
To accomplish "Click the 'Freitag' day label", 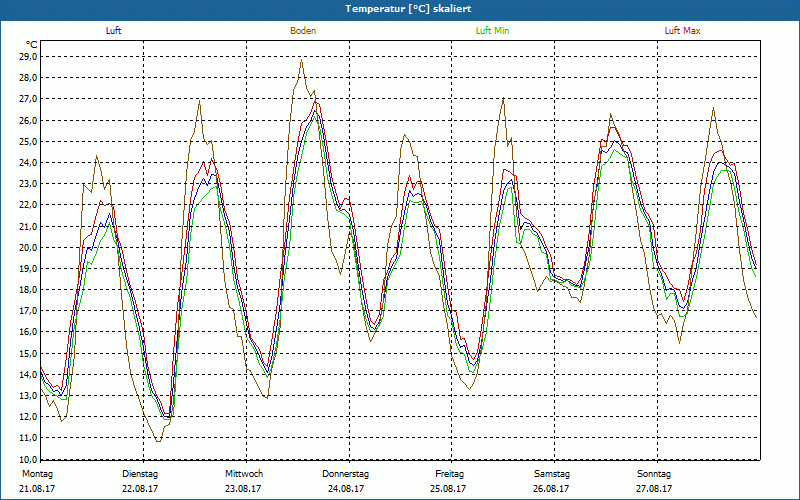I will point(449,474).
